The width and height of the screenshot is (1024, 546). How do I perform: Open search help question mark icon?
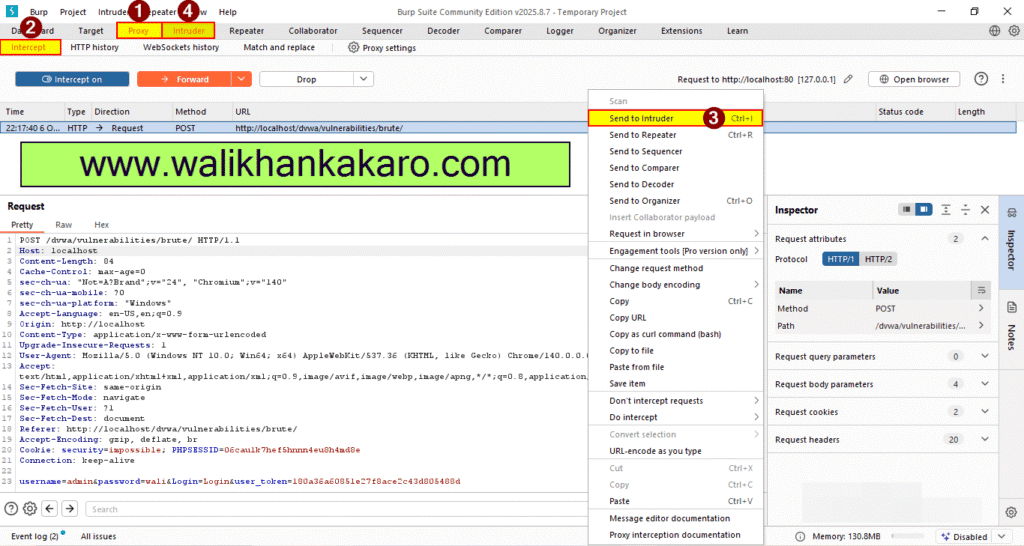(x=11, y=509)
